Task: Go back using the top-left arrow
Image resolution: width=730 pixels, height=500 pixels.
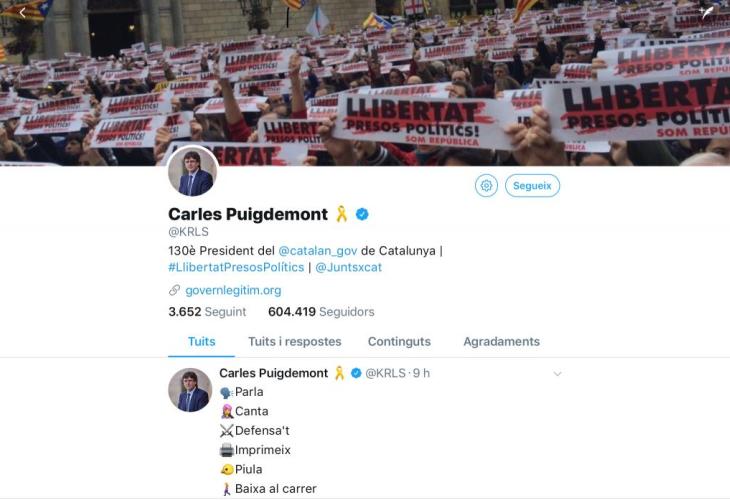Action: coord(22,13)
